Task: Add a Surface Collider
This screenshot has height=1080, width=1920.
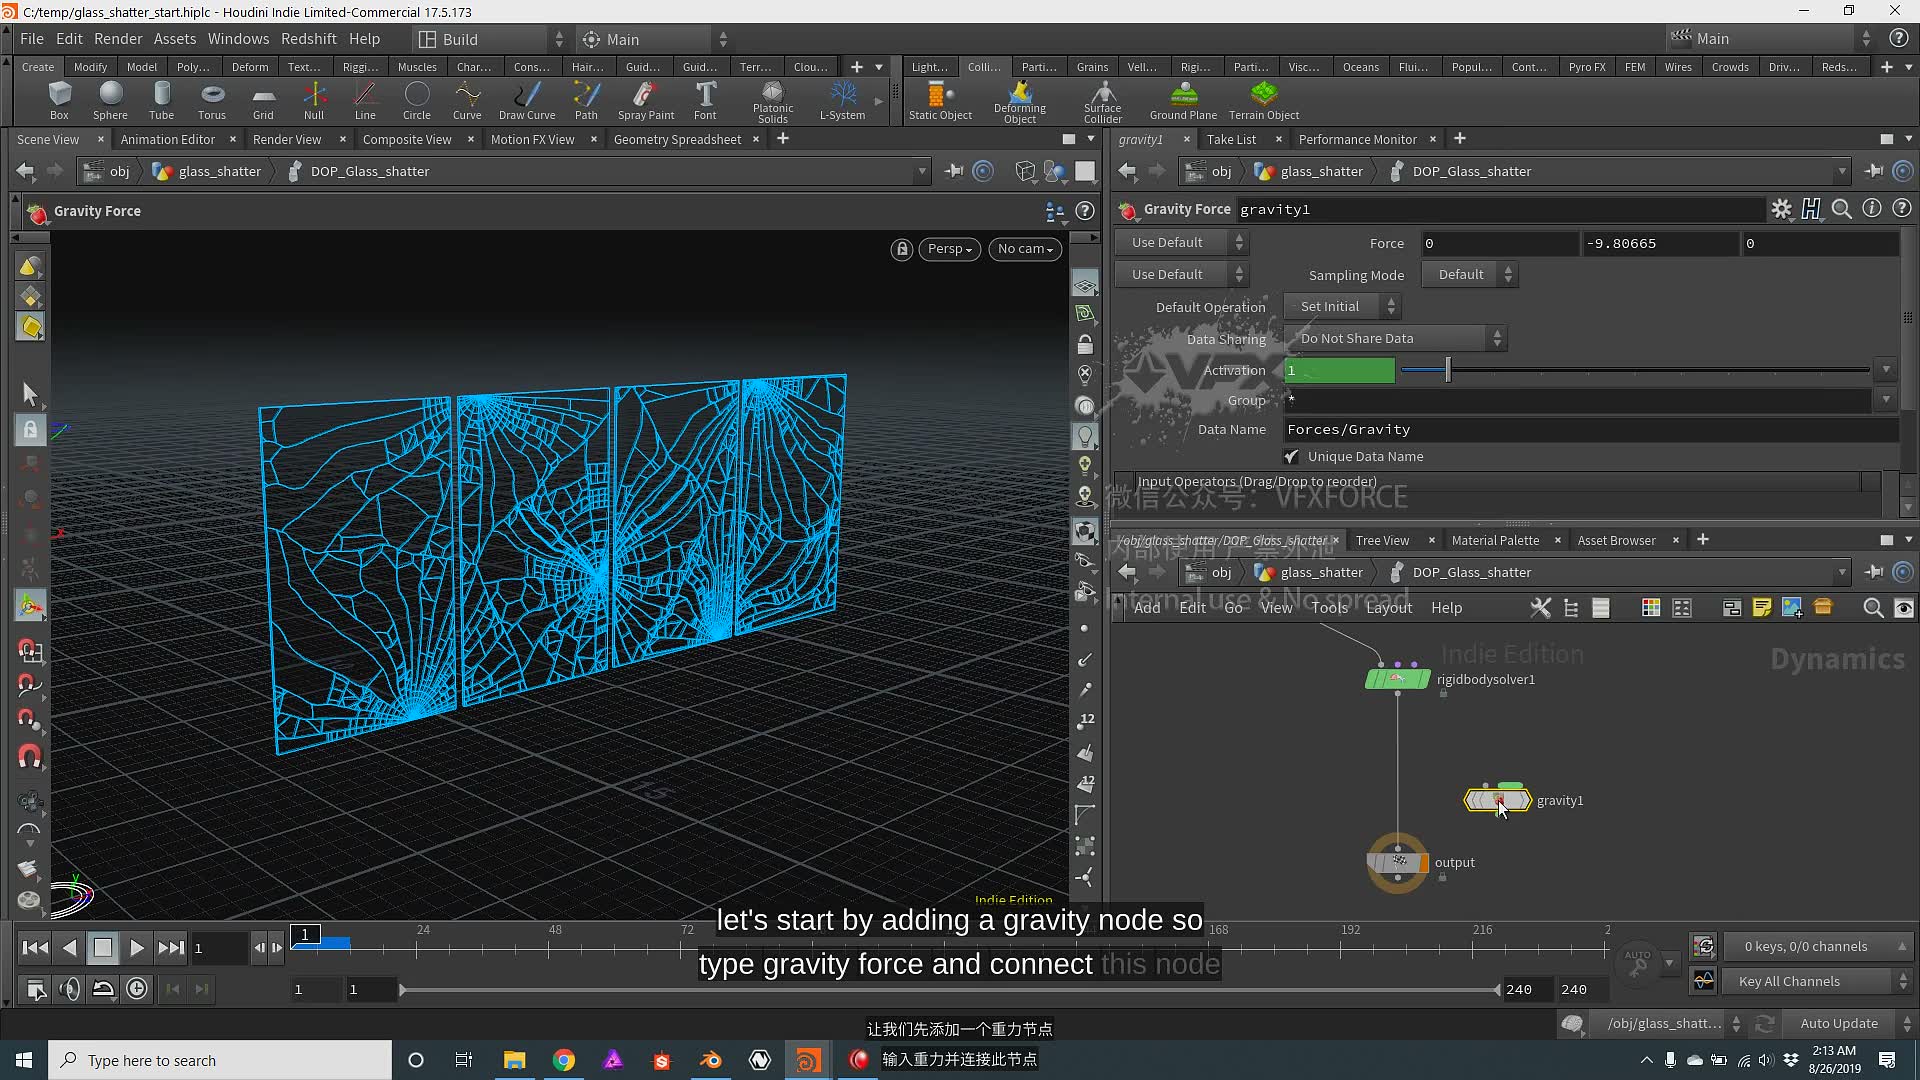Action: 1103,102
